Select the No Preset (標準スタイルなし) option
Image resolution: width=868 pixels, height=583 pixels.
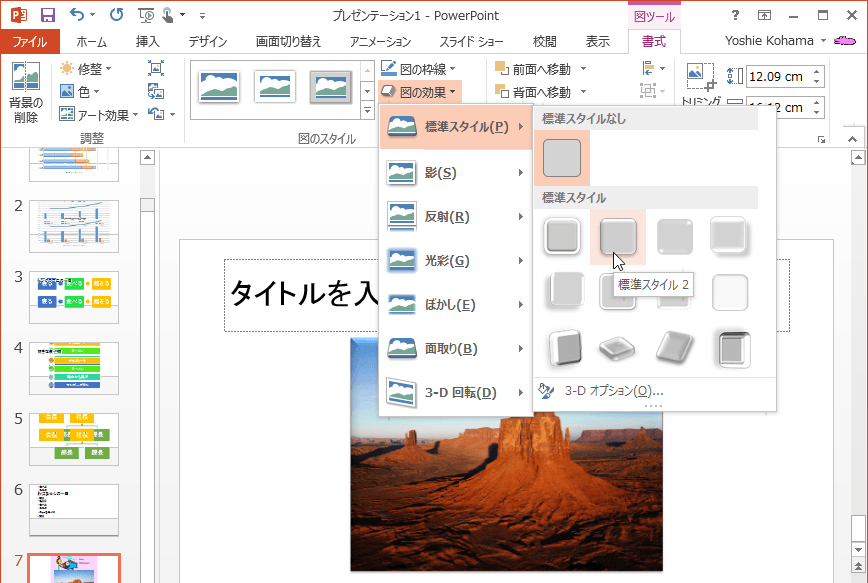point(562,158)
